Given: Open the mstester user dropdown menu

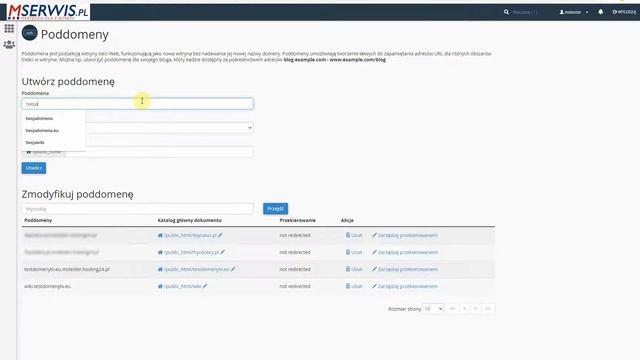Looking at the screenshot, I should (574, 12).
